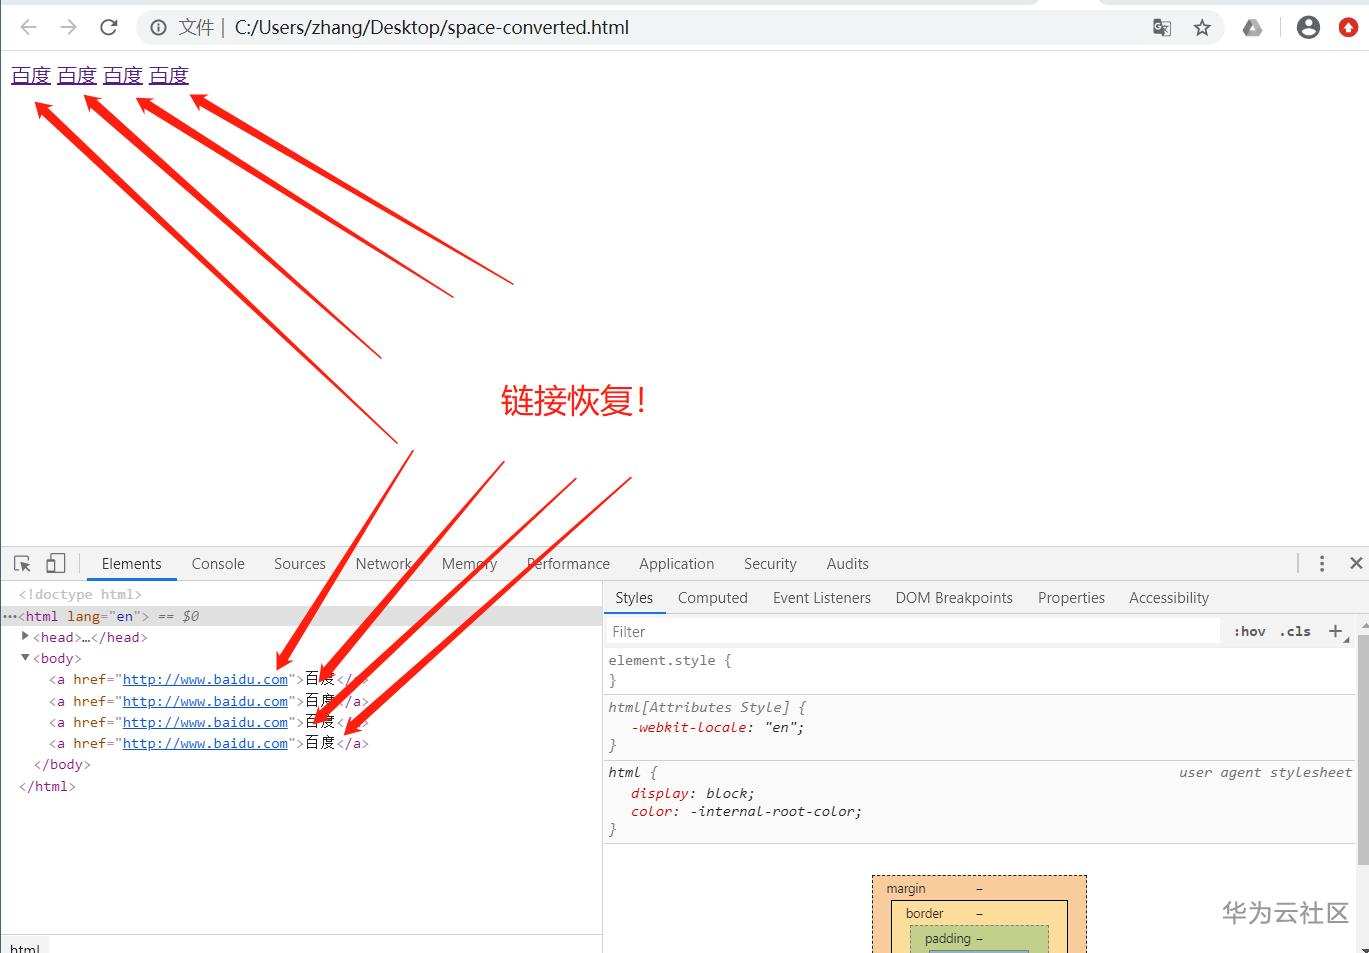Click the element.style rule block
This screenshot has width=1369, height=953.
980,670
